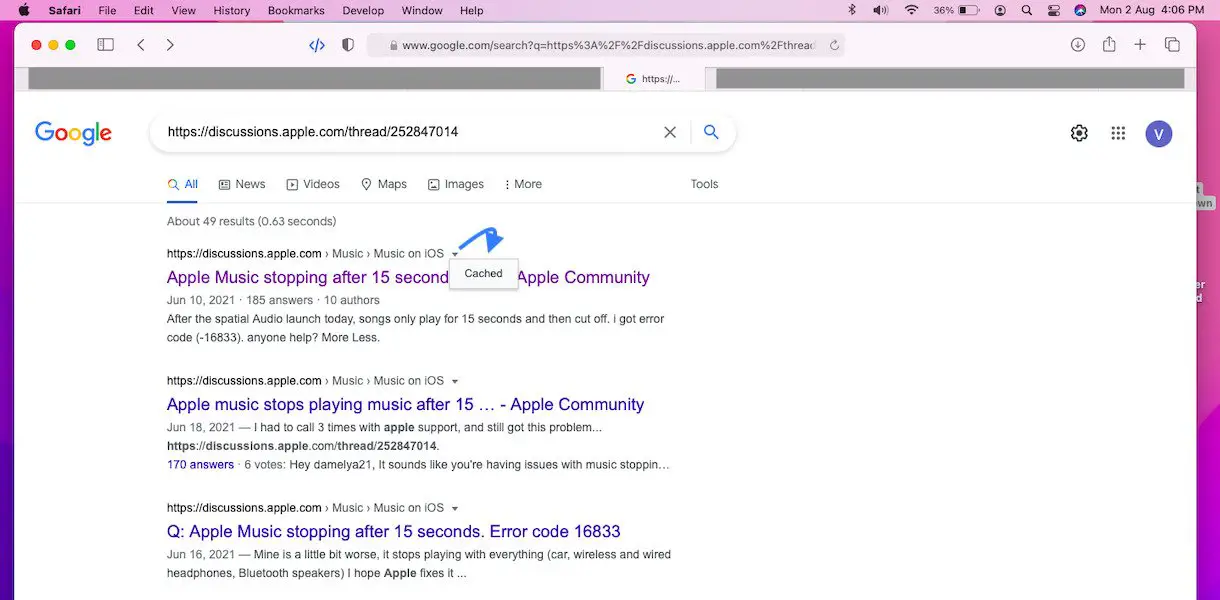Open Google quick settings gear

[x=1079, y=133]
